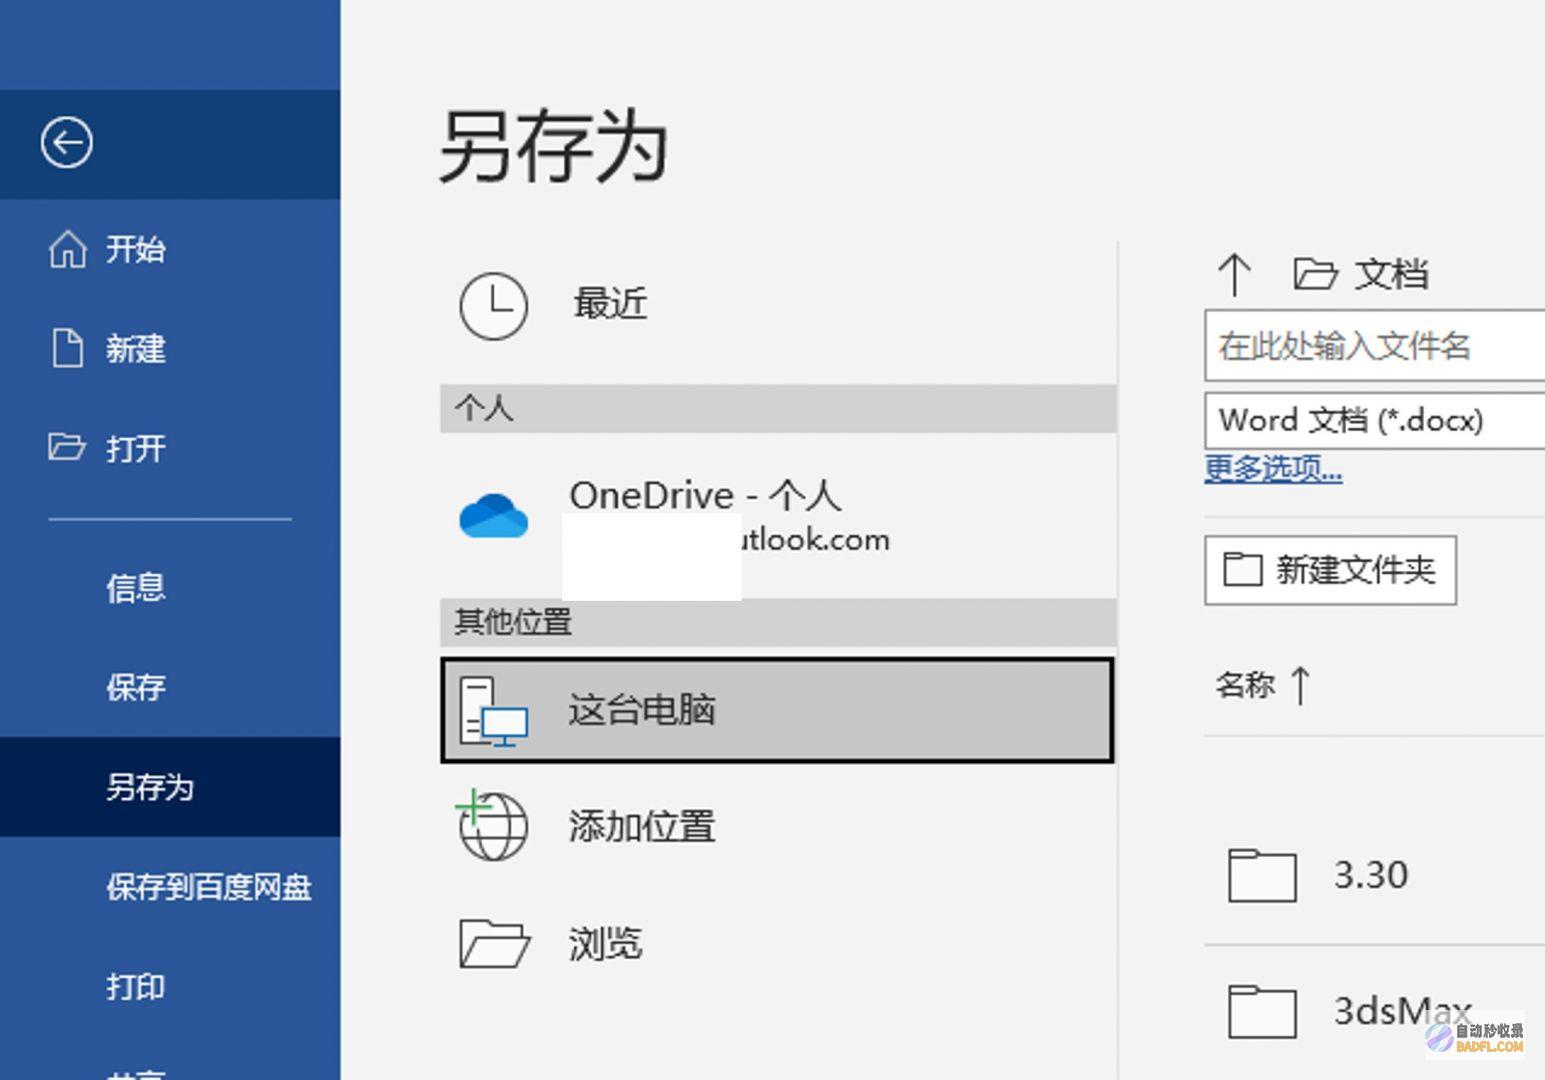Click the folder icon beside 文档
Screen dimensions: 1545x1080
point(1315,273)
